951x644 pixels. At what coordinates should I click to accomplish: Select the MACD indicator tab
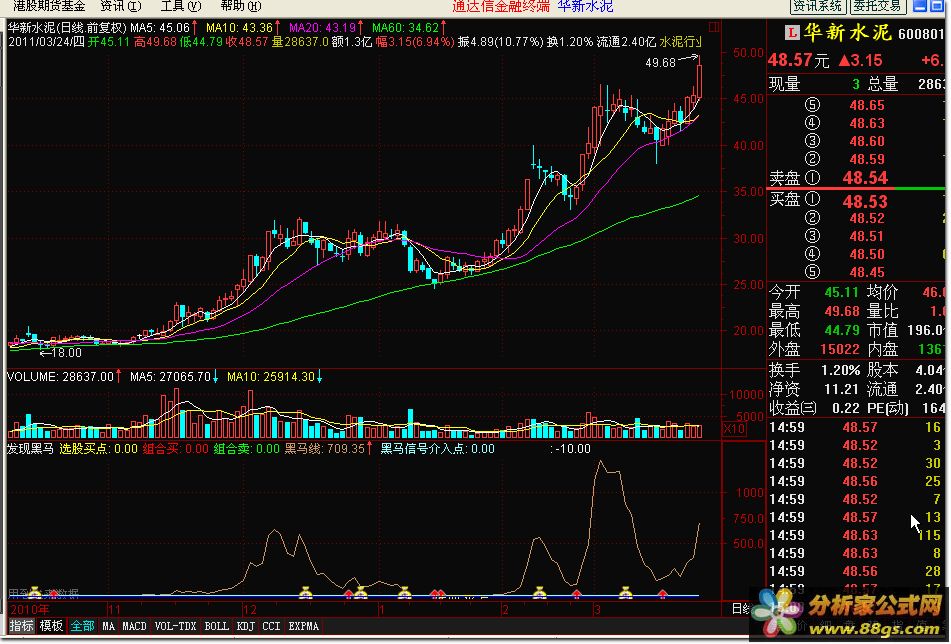pyautogui.click(x=134, y=626)
